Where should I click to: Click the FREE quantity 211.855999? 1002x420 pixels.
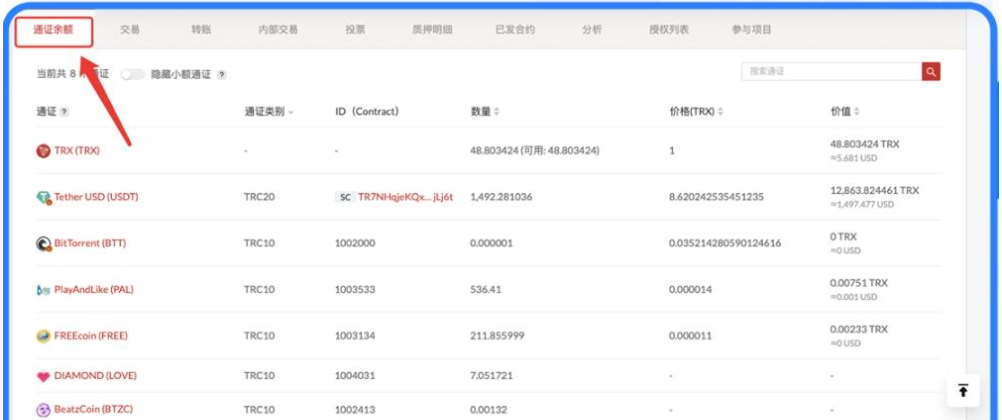coord(496,336)
